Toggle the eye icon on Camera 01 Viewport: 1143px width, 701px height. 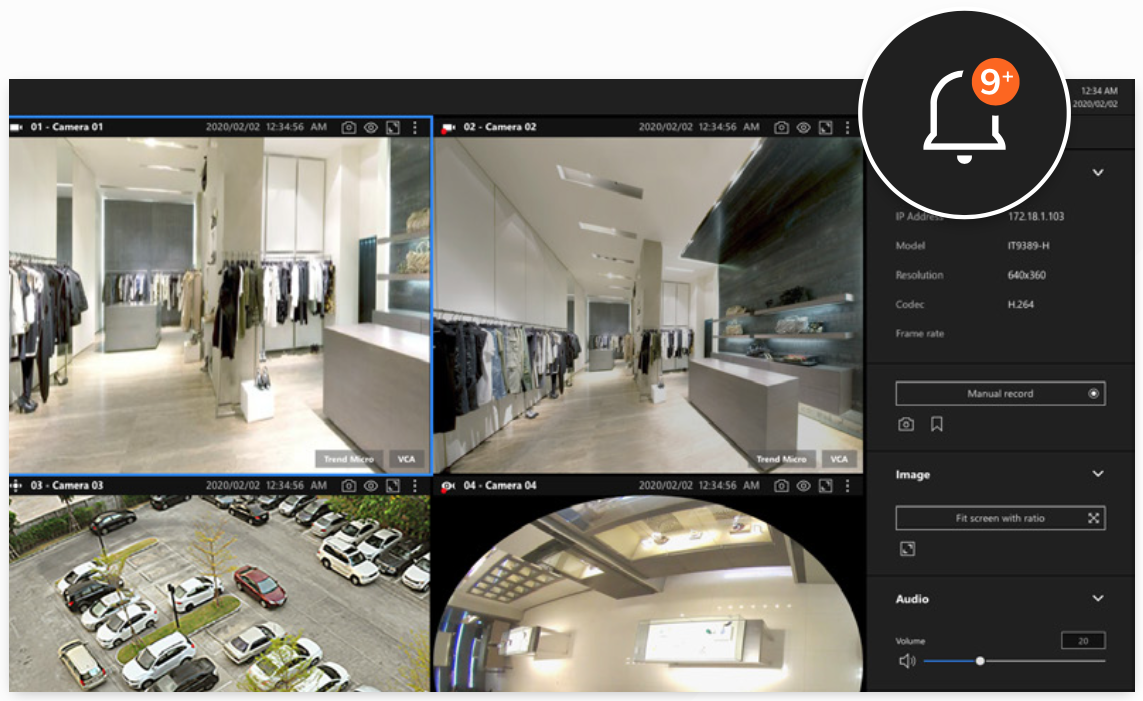(x=371, y=128)
